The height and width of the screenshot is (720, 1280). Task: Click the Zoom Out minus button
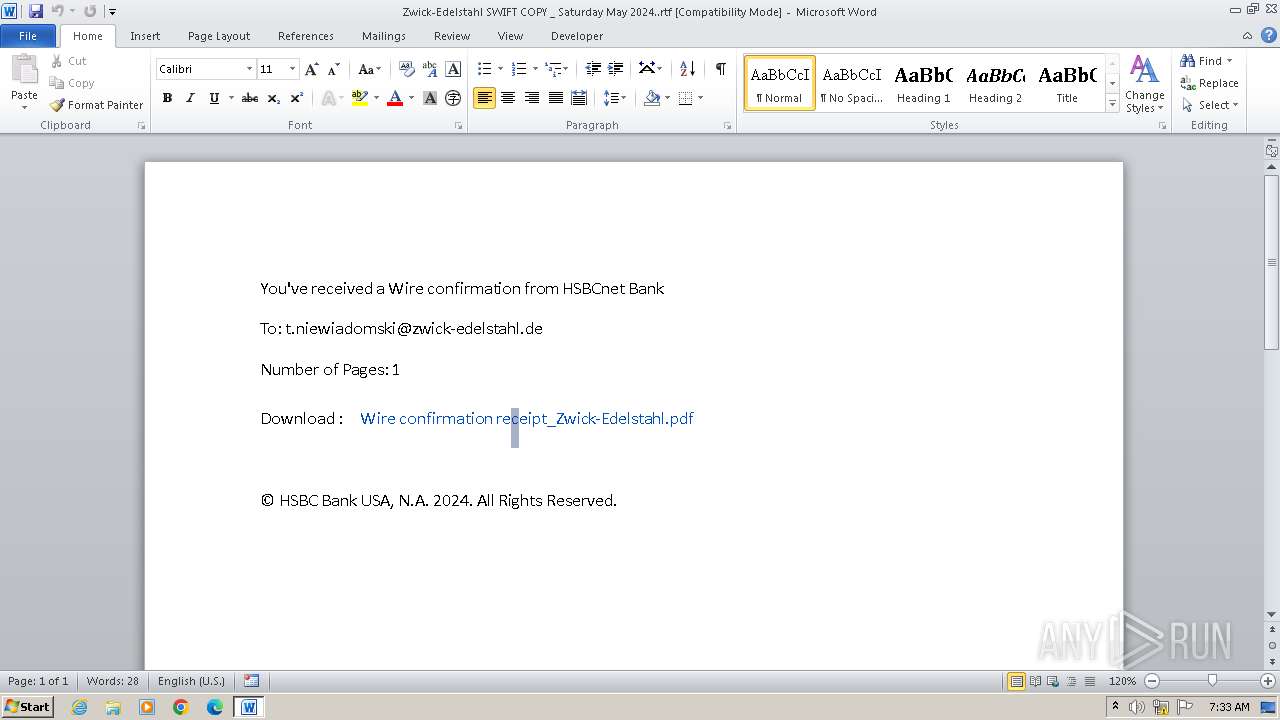tap(1152, 681)
